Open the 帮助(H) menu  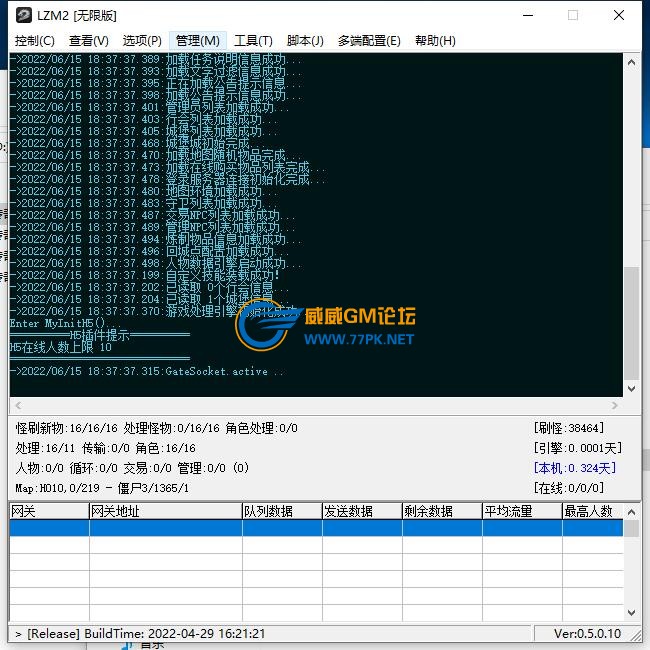435,41
